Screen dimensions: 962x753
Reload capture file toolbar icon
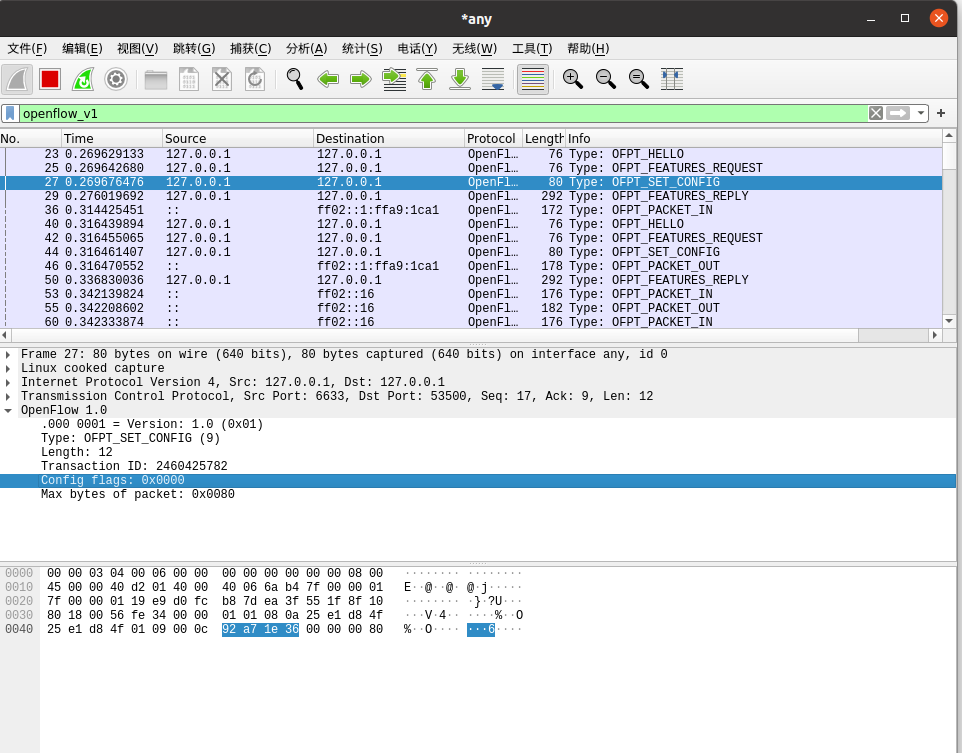pyautogui.click(x=255, y=79)
